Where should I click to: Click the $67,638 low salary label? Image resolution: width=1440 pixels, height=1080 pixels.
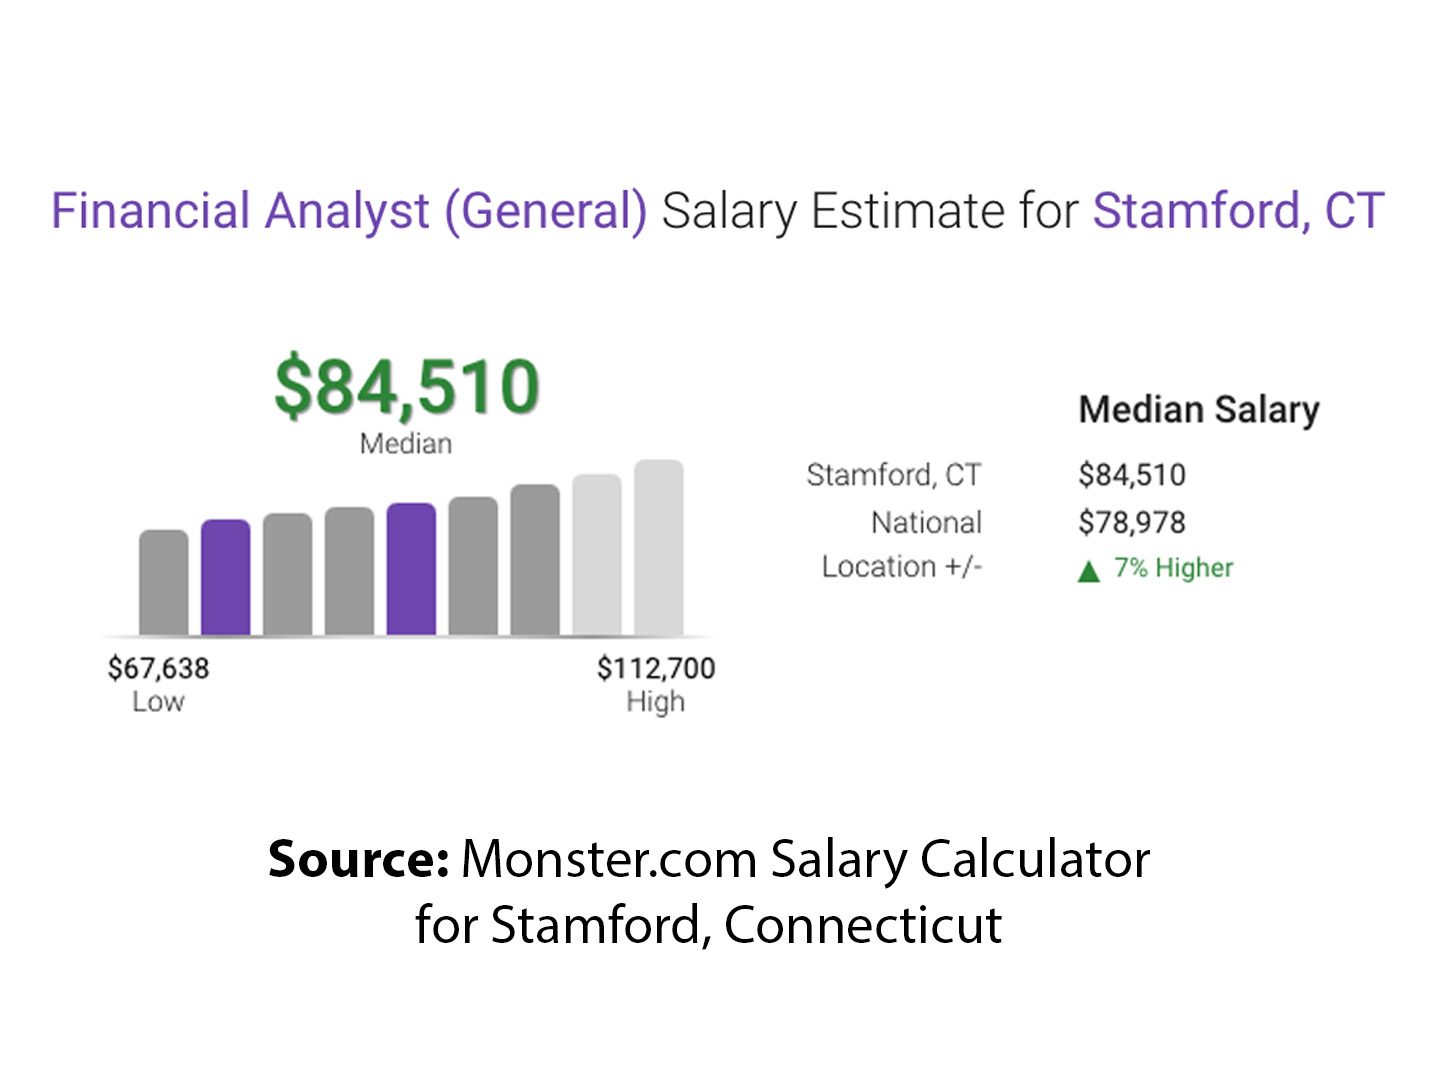[x=159, y=668]
